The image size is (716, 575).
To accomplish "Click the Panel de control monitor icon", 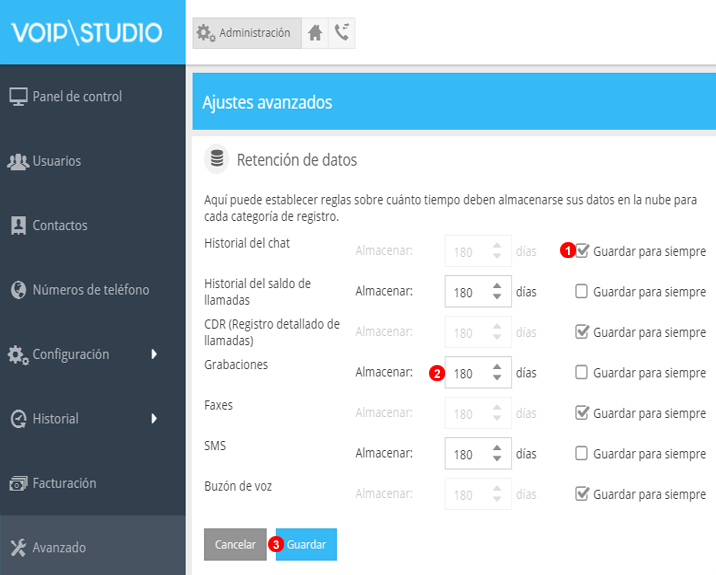I will tap(18, 97).
